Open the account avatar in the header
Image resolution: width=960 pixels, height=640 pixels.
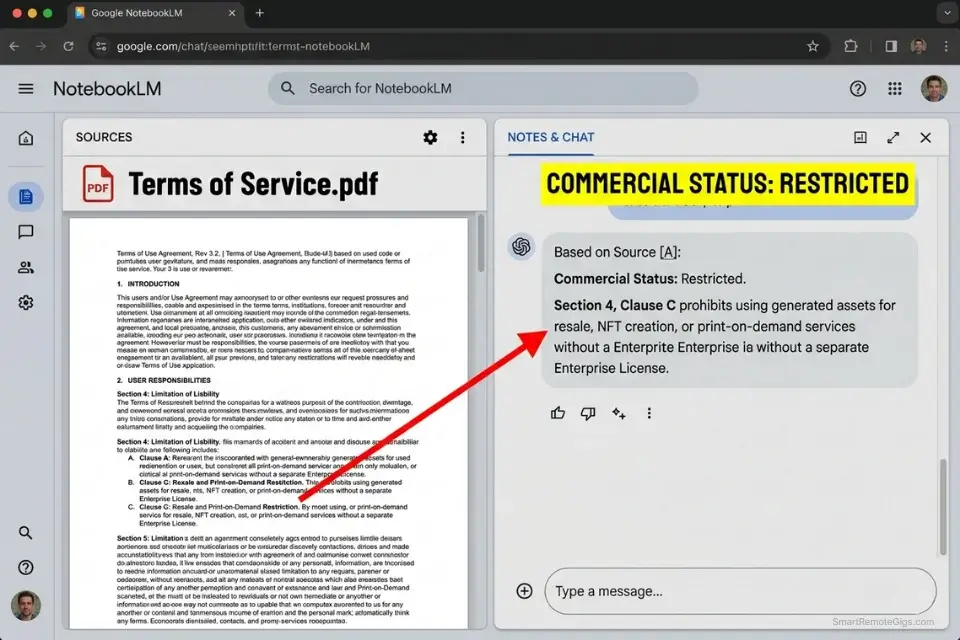click(x=934, y=89)
